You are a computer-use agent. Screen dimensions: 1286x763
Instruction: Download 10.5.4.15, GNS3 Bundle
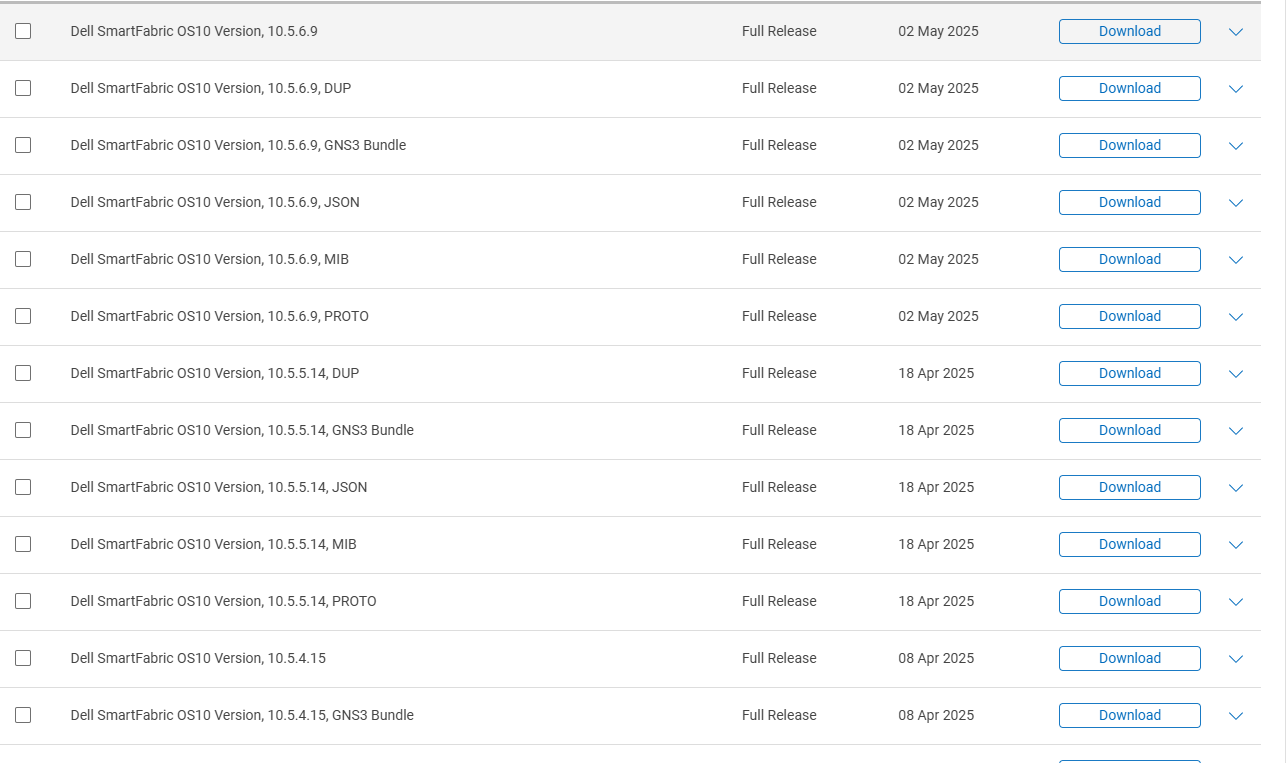1130,715
